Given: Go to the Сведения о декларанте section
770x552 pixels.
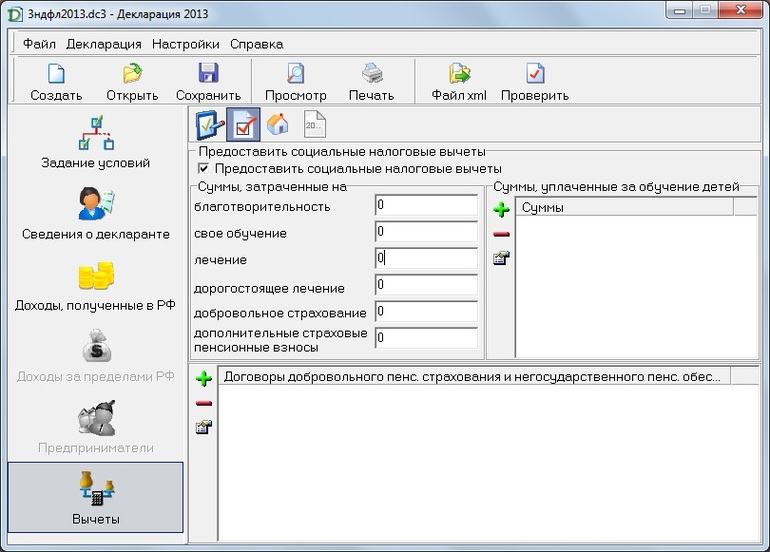Looking at the screenshot, I should (96, 215).
